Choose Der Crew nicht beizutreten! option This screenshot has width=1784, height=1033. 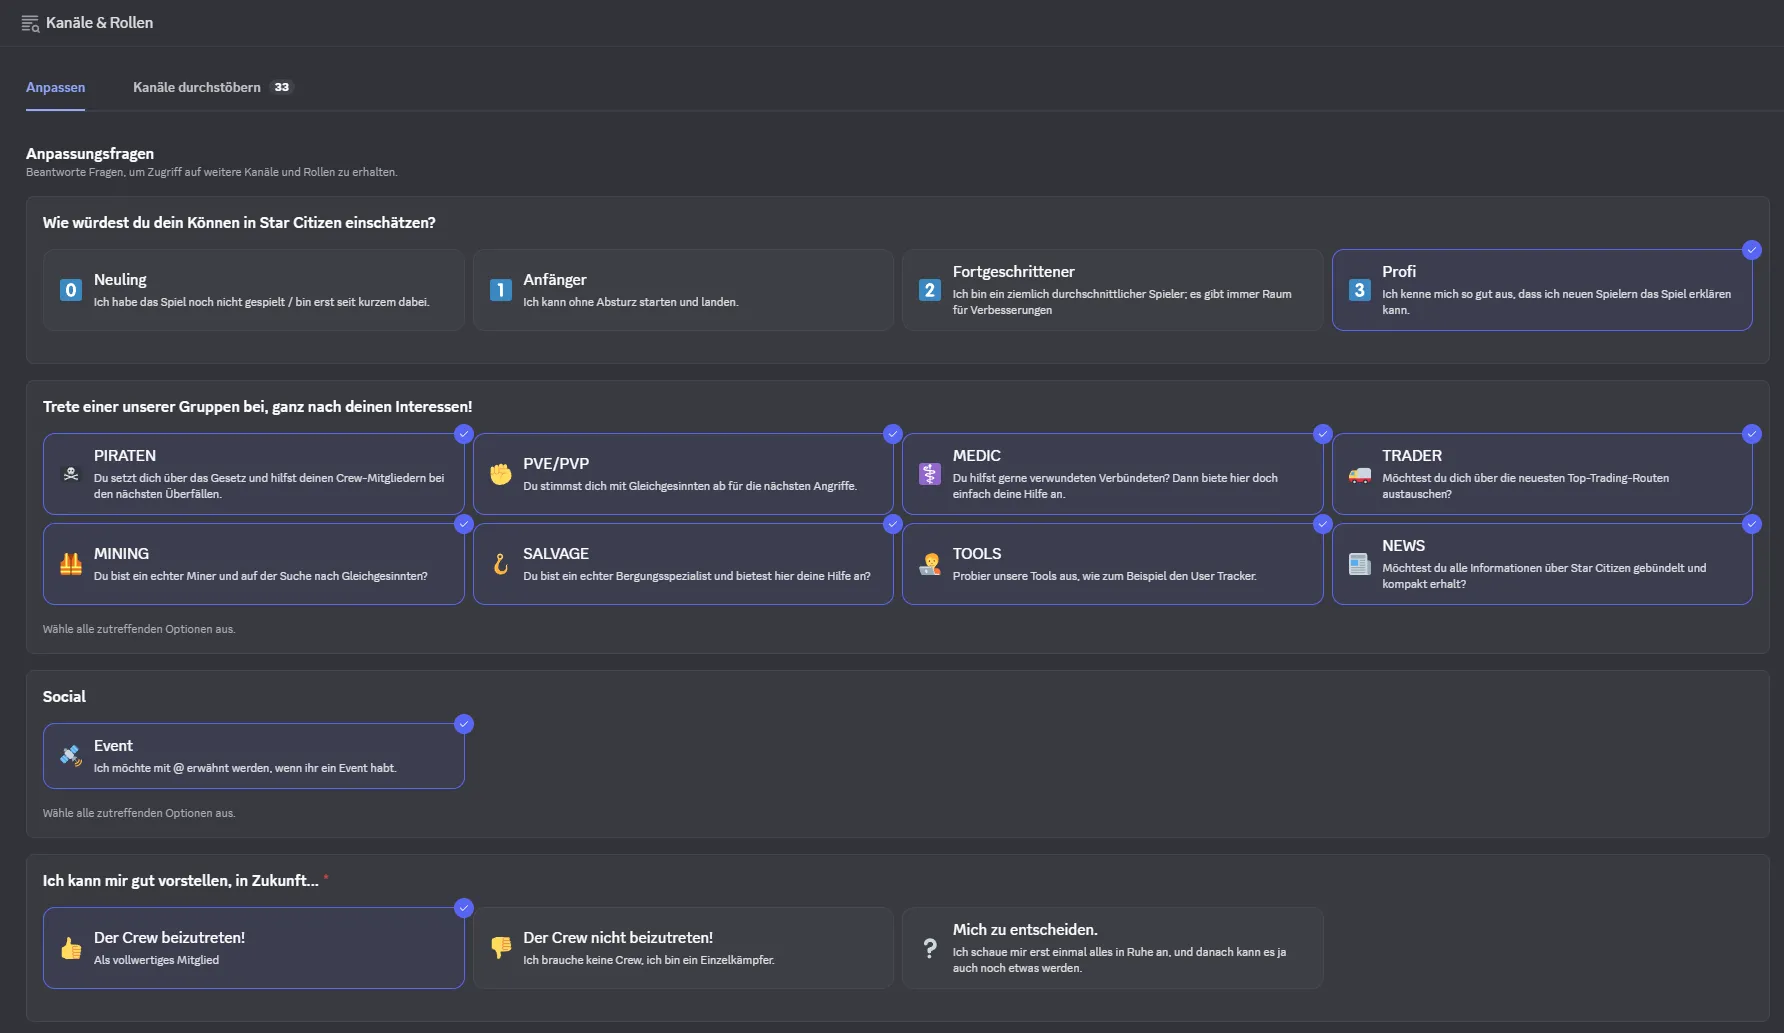coord(683,948)
